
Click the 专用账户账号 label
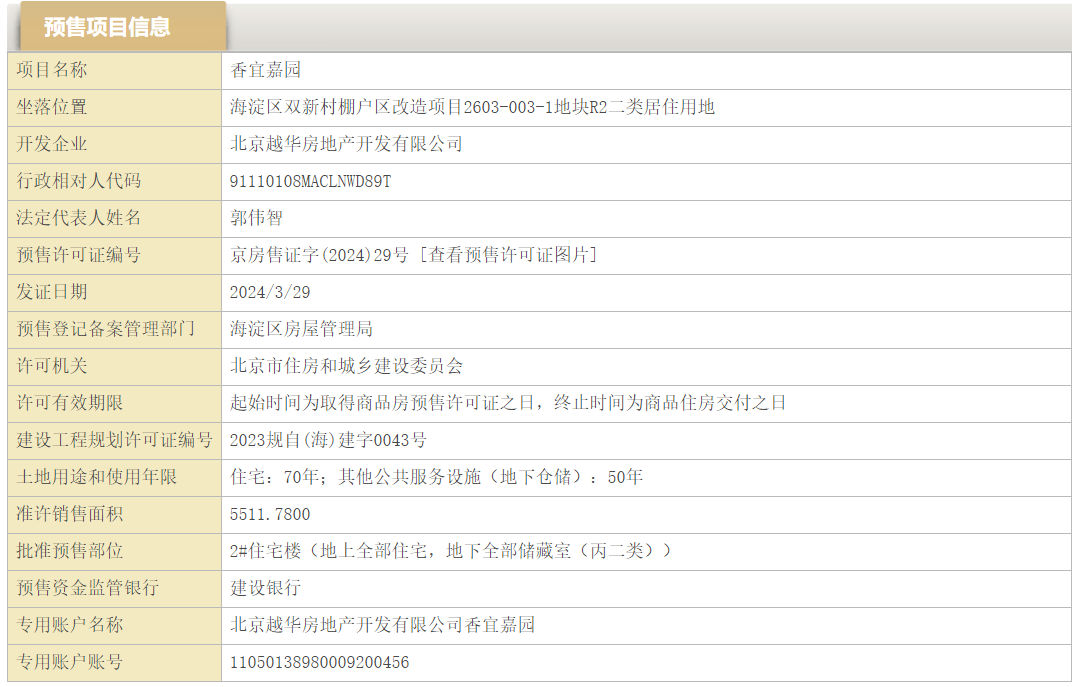coord(69,662)
